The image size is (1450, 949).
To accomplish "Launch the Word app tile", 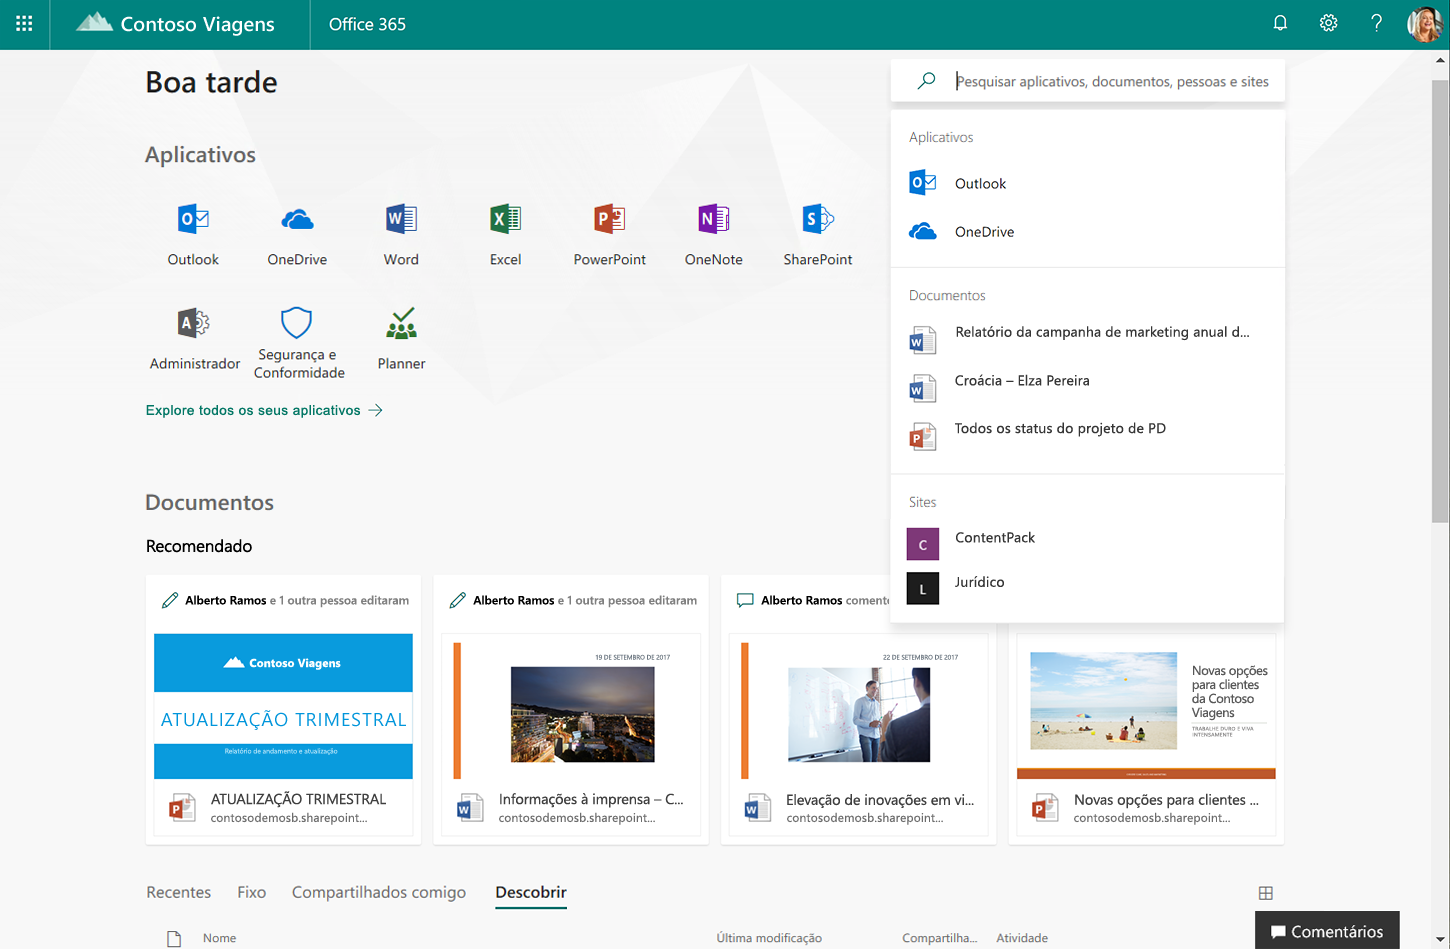I will pyautogui.click(x=401, y=234).
